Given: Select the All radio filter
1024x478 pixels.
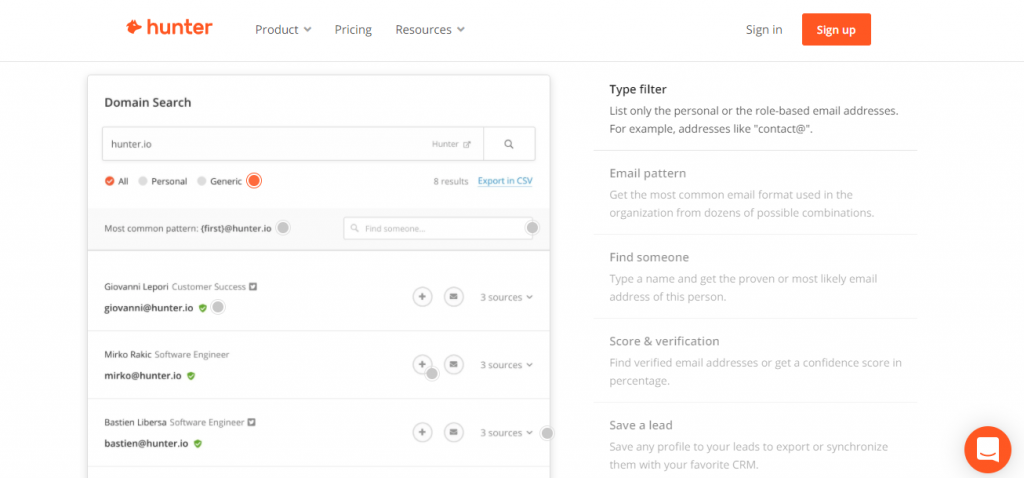Looking at the screenshot, I should [117, 182].
